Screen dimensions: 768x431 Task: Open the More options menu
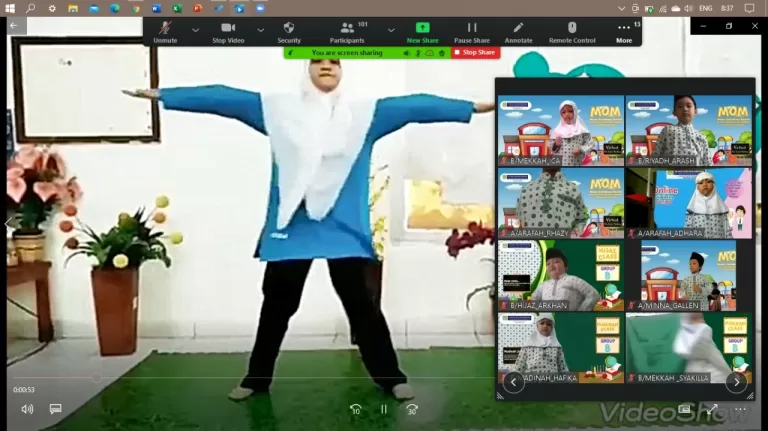tap(624, 32)
